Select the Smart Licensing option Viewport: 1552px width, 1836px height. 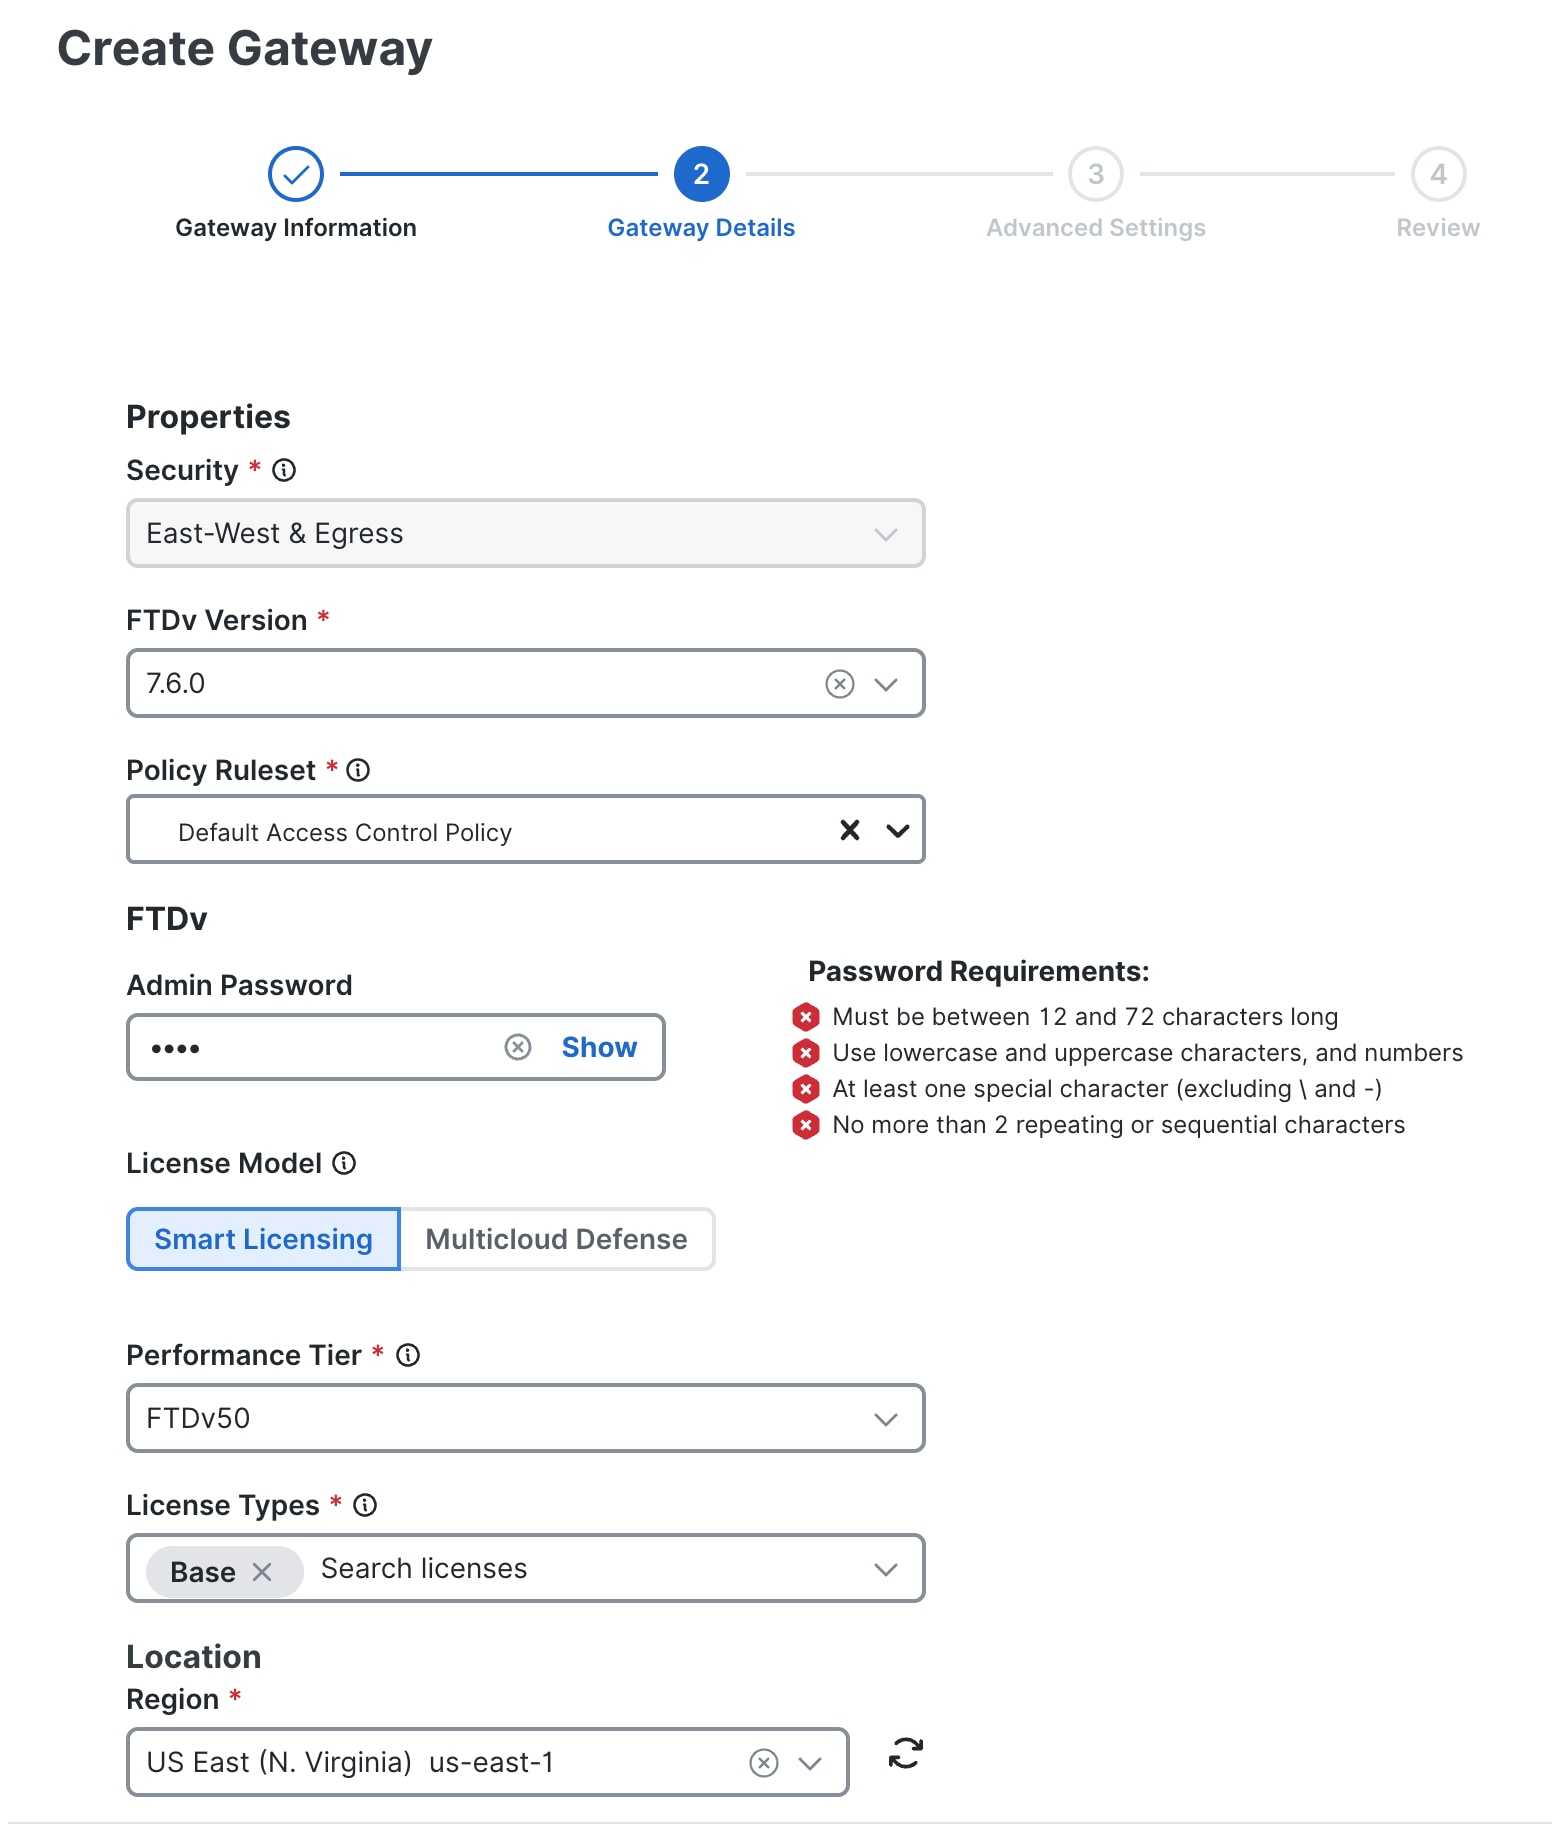pos(262,1239)
